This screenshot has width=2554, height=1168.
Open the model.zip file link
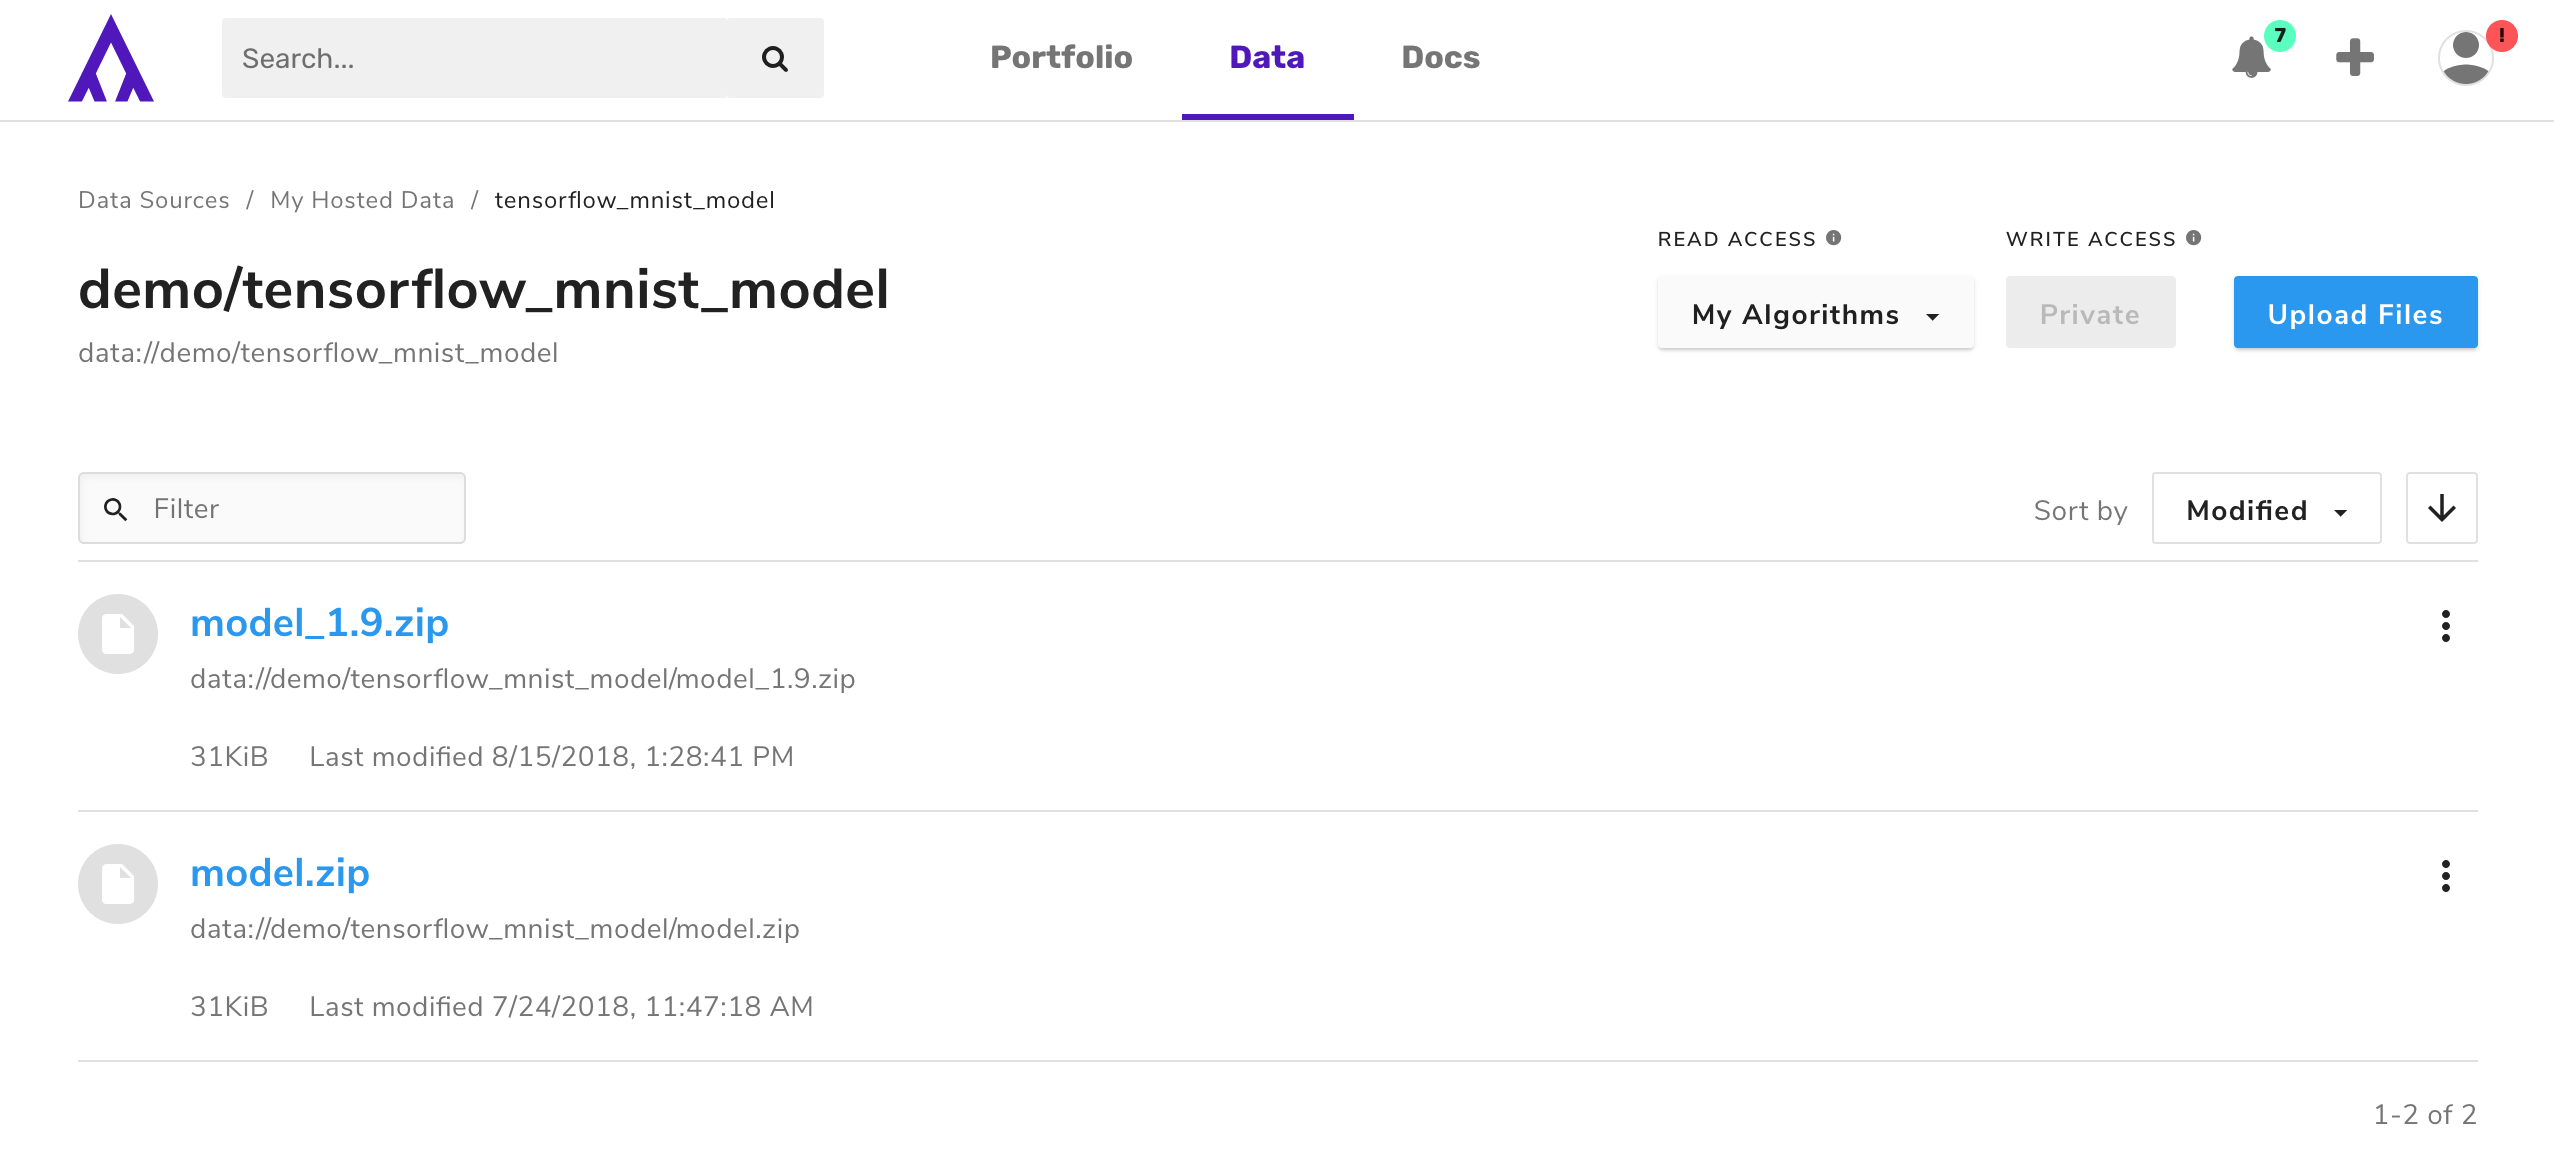(x=280, y=873)
